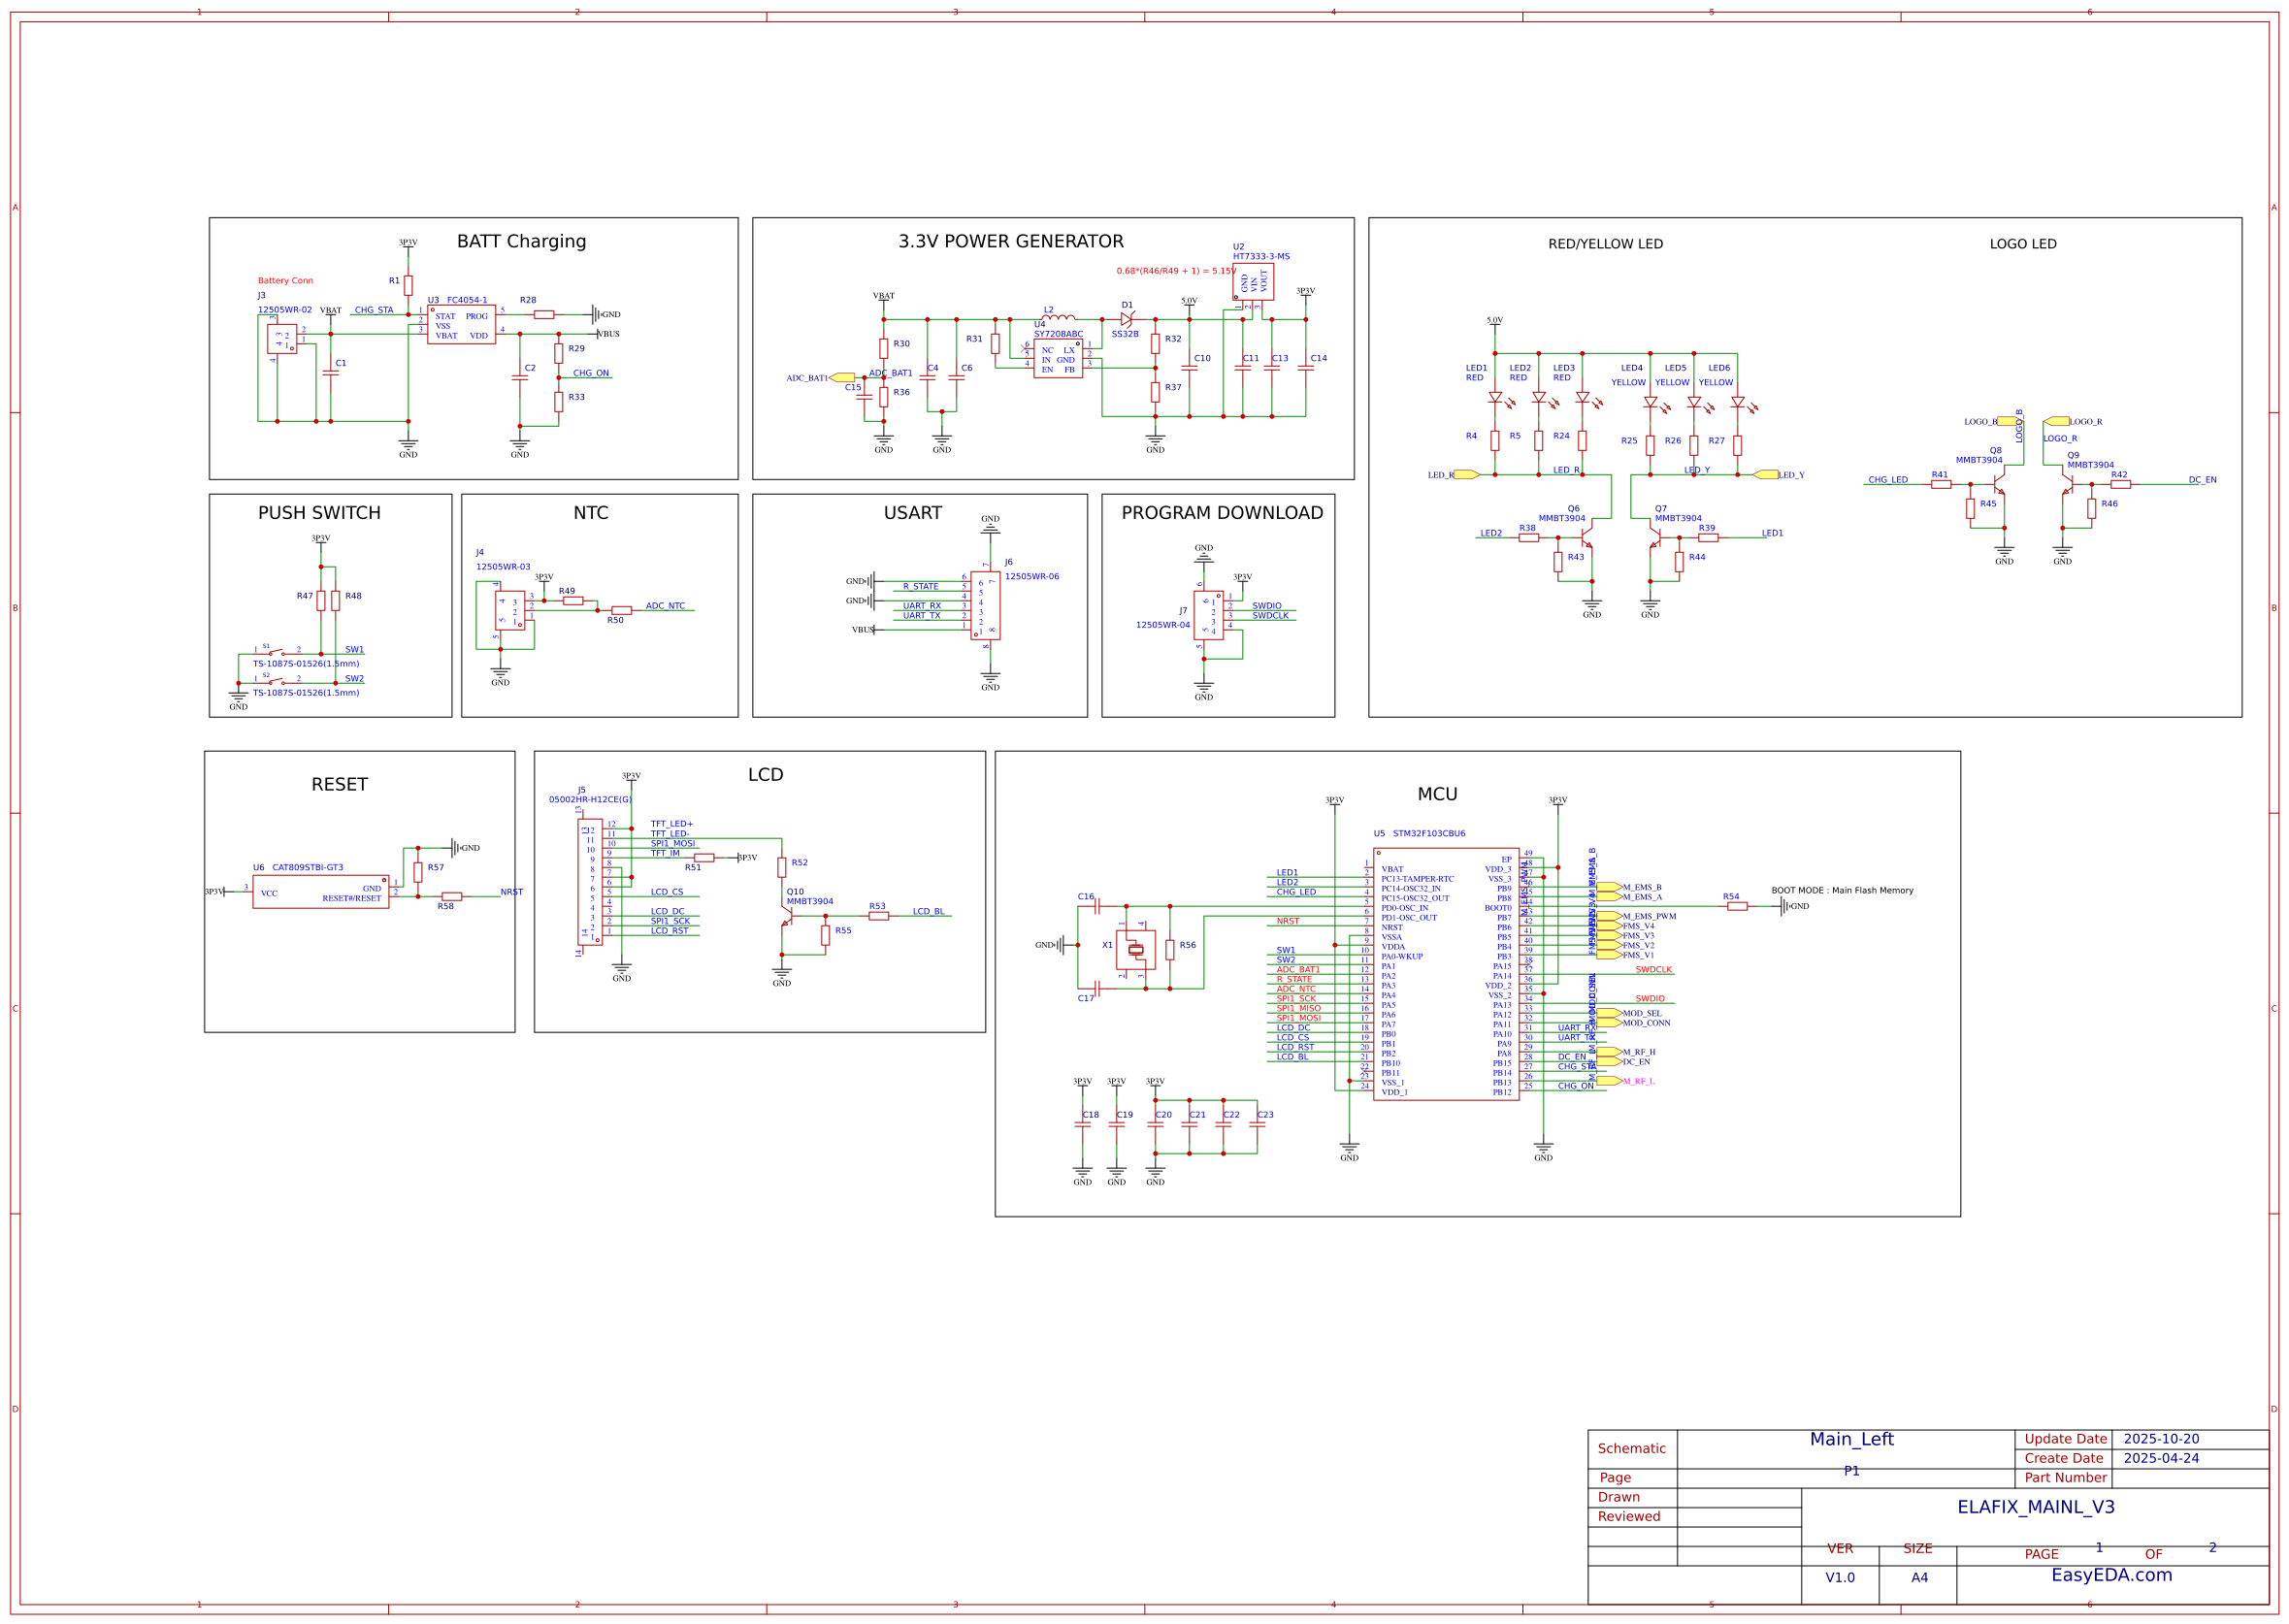Select the Q6 MMBT3904 transistor symbol
The width and height of the screenshot is (2289, 1624).
pyautogui.click(x=1587, y=538)
